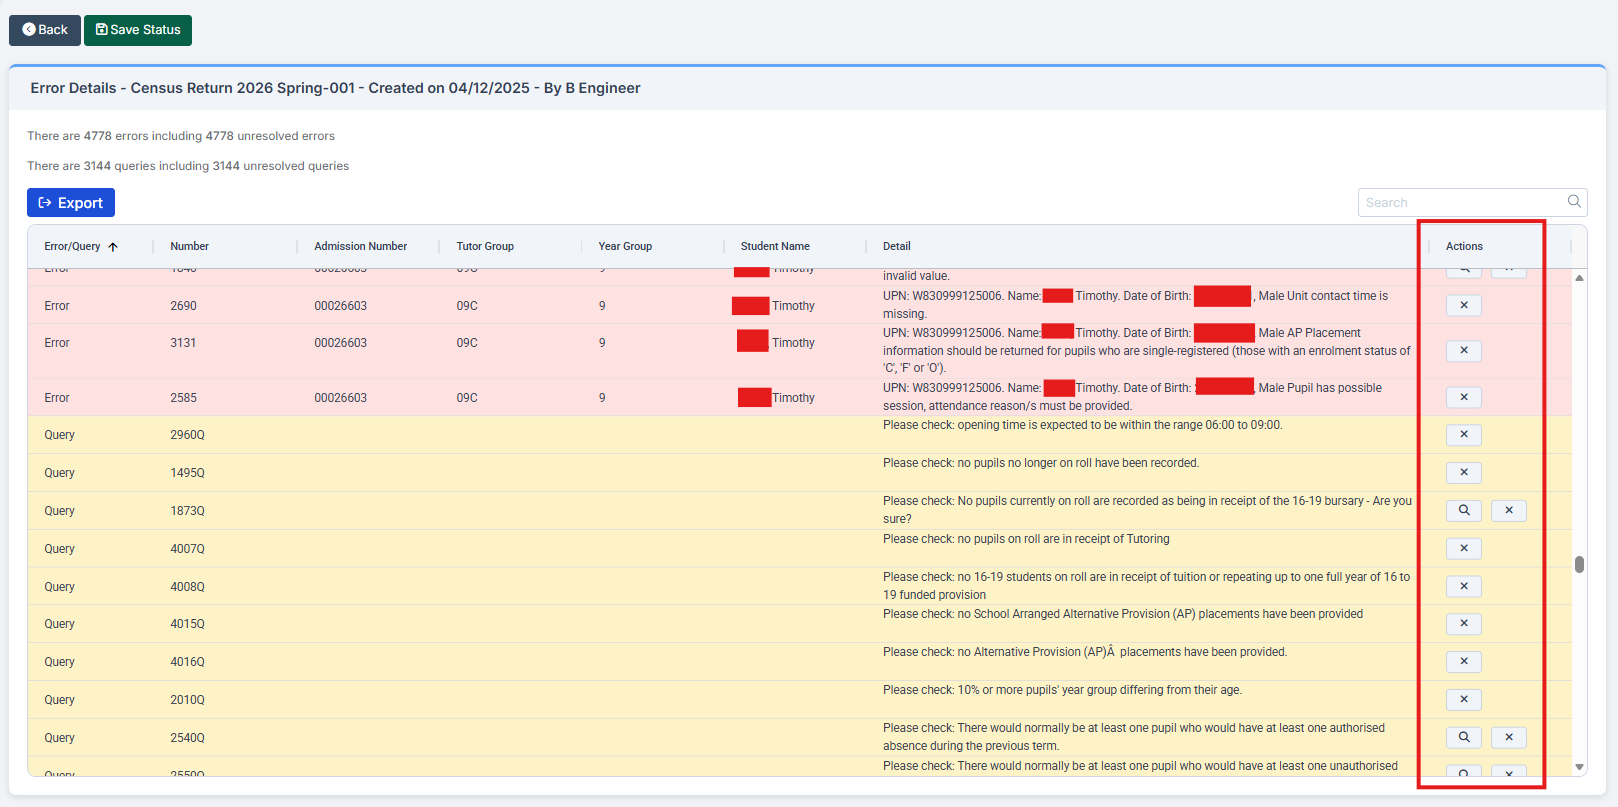Screen dimensions: 1618x807
Task: Click the search magnifier icon in search box
Action: (x=1574, y=202)
